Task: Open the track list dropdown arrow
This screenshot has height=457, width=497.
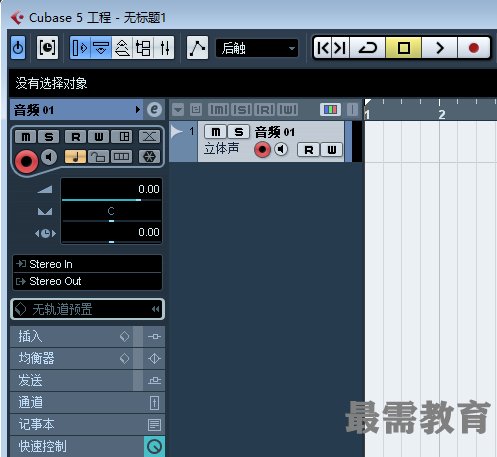Action: tap(178, 109)
